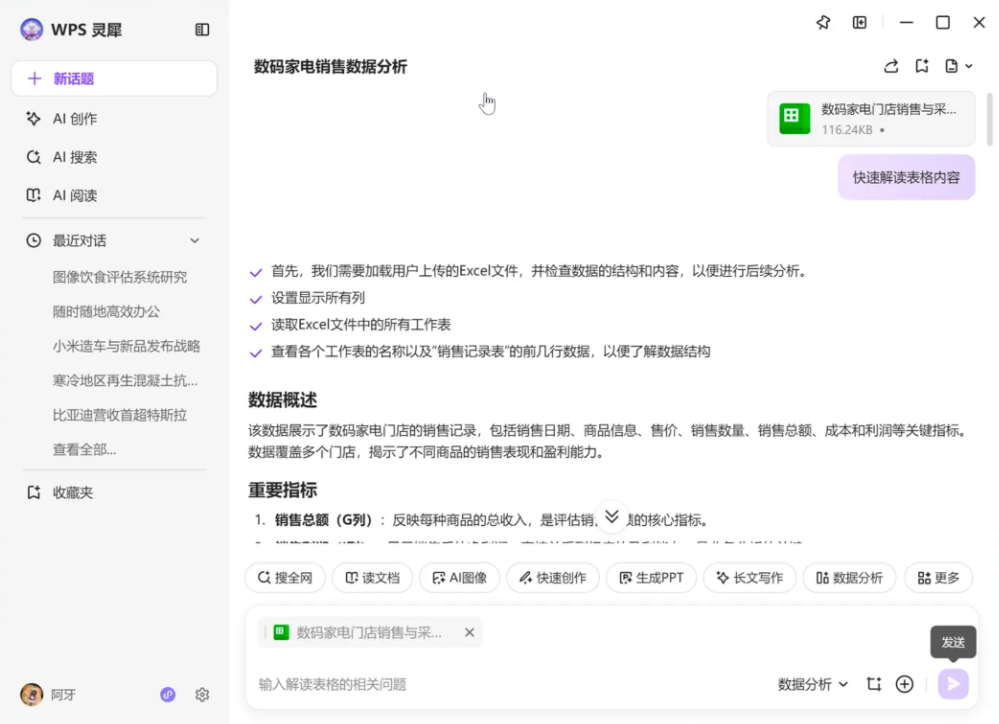This screenshot has height=724, width=999.
Task: Open settings via the gear icon
Action: [x=202, y=695]
